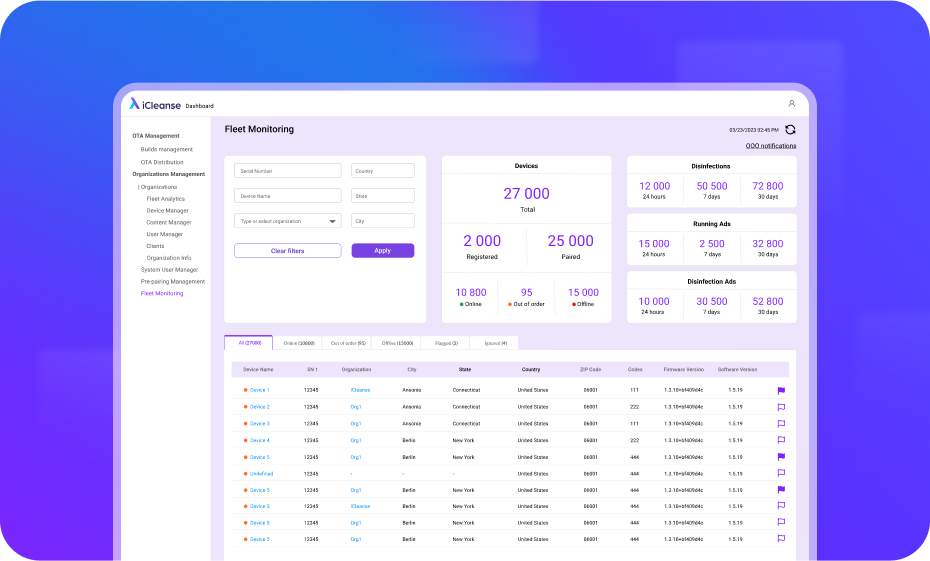Open Device Manager in the sidebar
Image resolution: width=930 pixels, height=561 pixels.
point(167,211)
